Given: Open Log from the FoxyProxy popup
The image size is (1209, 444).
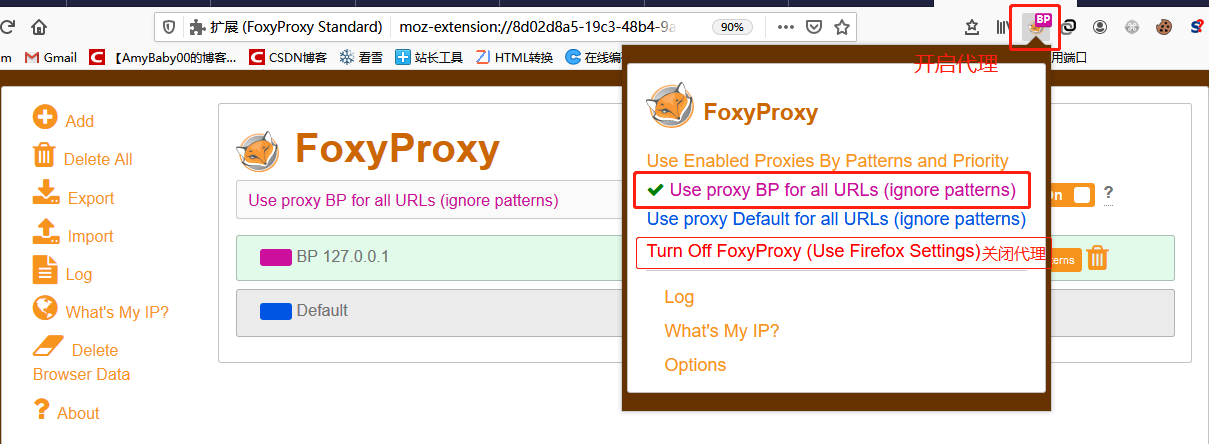Looking at the screenshot, I should pos(679,297).
